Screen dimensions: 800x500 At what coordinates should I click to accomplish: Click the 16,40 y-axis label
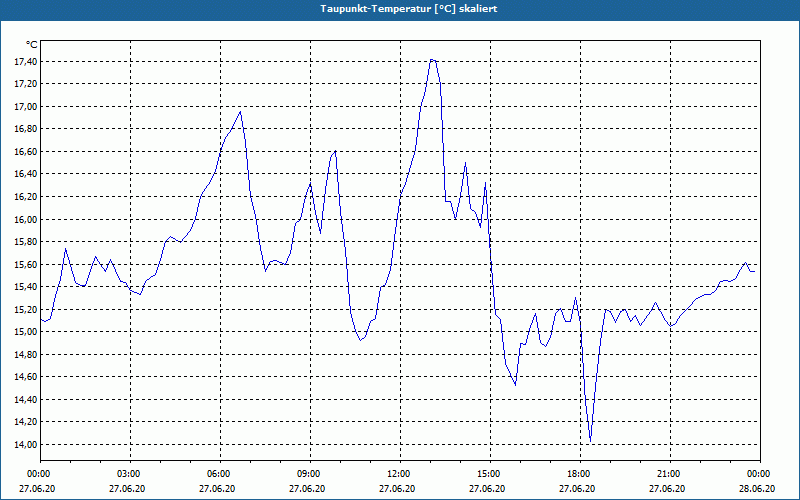pos(26,174)
